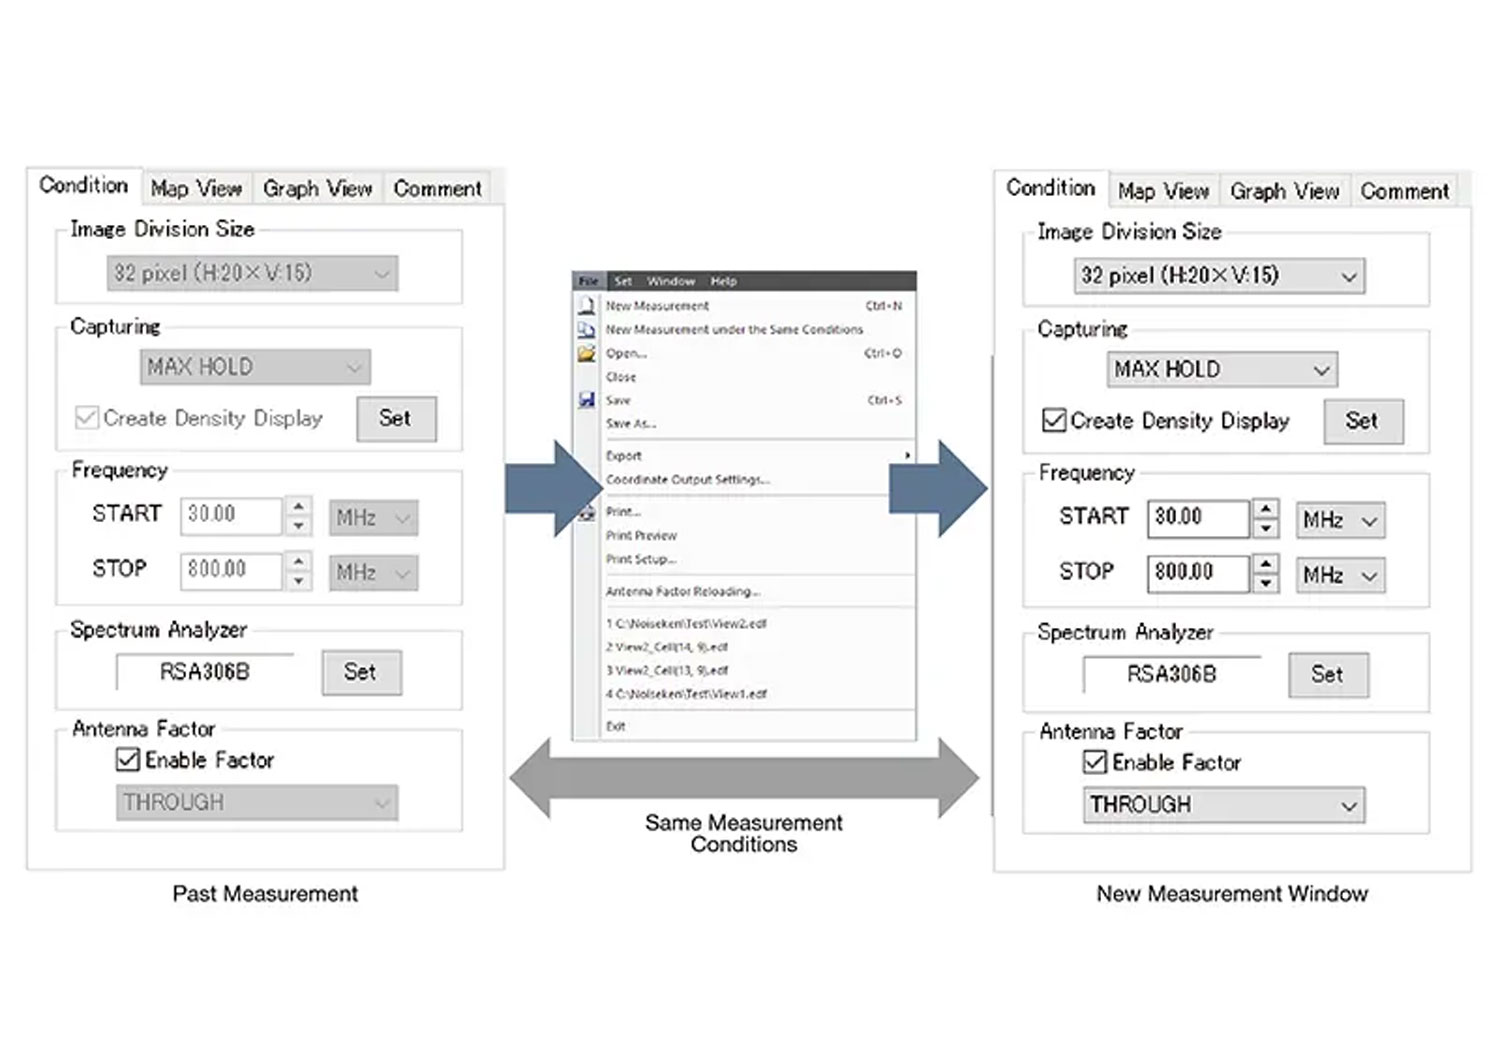Select New Measurement under the Same Conditions

click(x=734, y=330)
